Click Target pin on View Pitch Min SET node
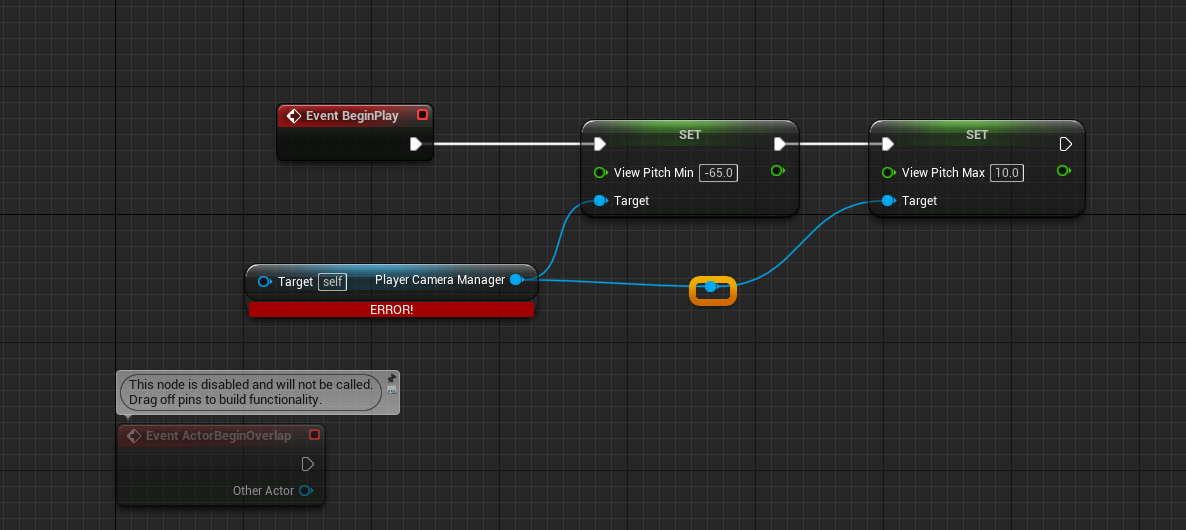Screen dimensions: 1186x530 tap(601, 200)
